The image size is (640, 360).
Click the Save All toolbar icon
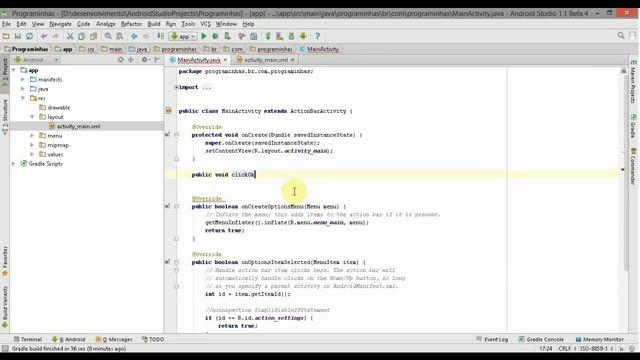coord(18,36)
